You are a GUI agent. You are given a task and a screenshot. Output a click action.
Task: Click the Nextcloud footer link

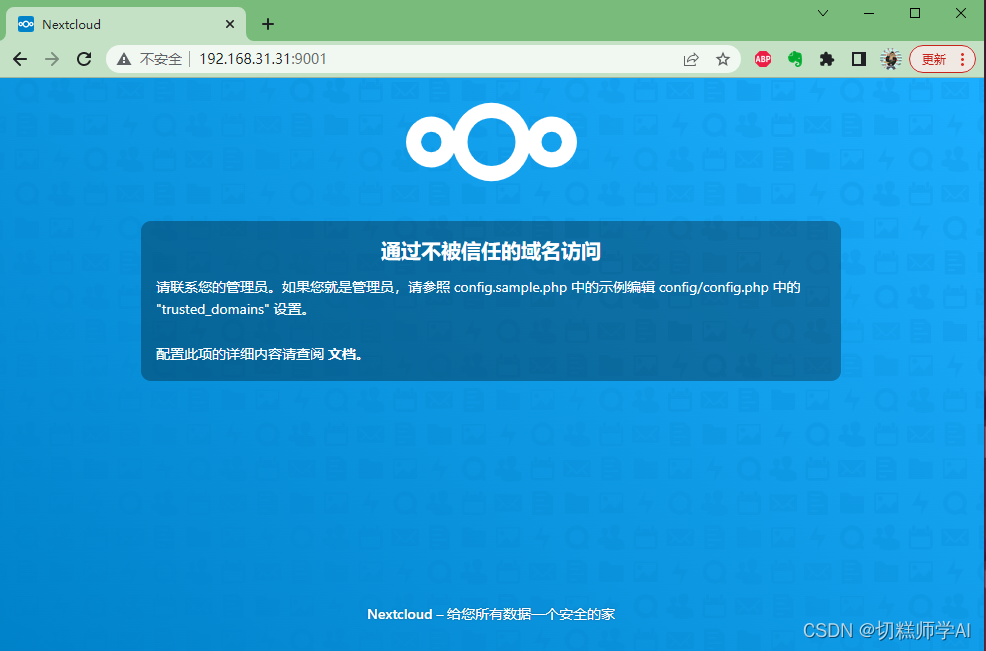point(400,615)
